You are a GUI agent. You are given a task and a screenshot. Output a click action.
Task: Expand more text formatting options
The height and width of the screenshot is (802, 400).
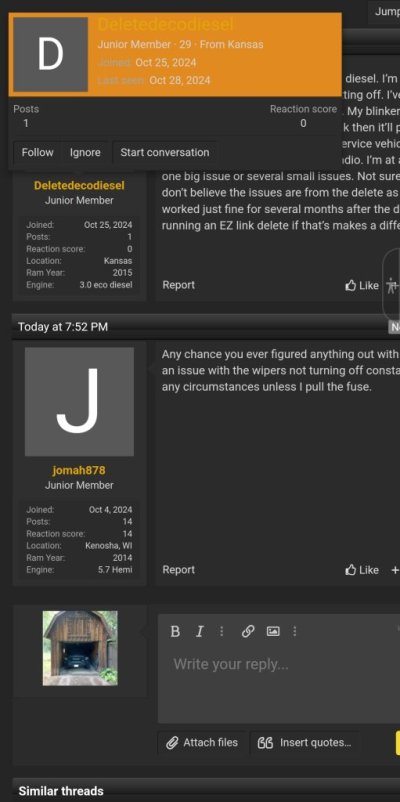pyautogui.click(x=221, y=632)
